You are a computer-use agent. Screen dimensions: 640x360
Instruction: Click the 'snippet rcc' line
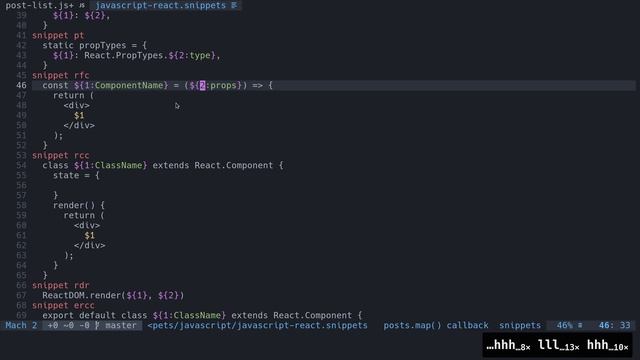[60, 156]
